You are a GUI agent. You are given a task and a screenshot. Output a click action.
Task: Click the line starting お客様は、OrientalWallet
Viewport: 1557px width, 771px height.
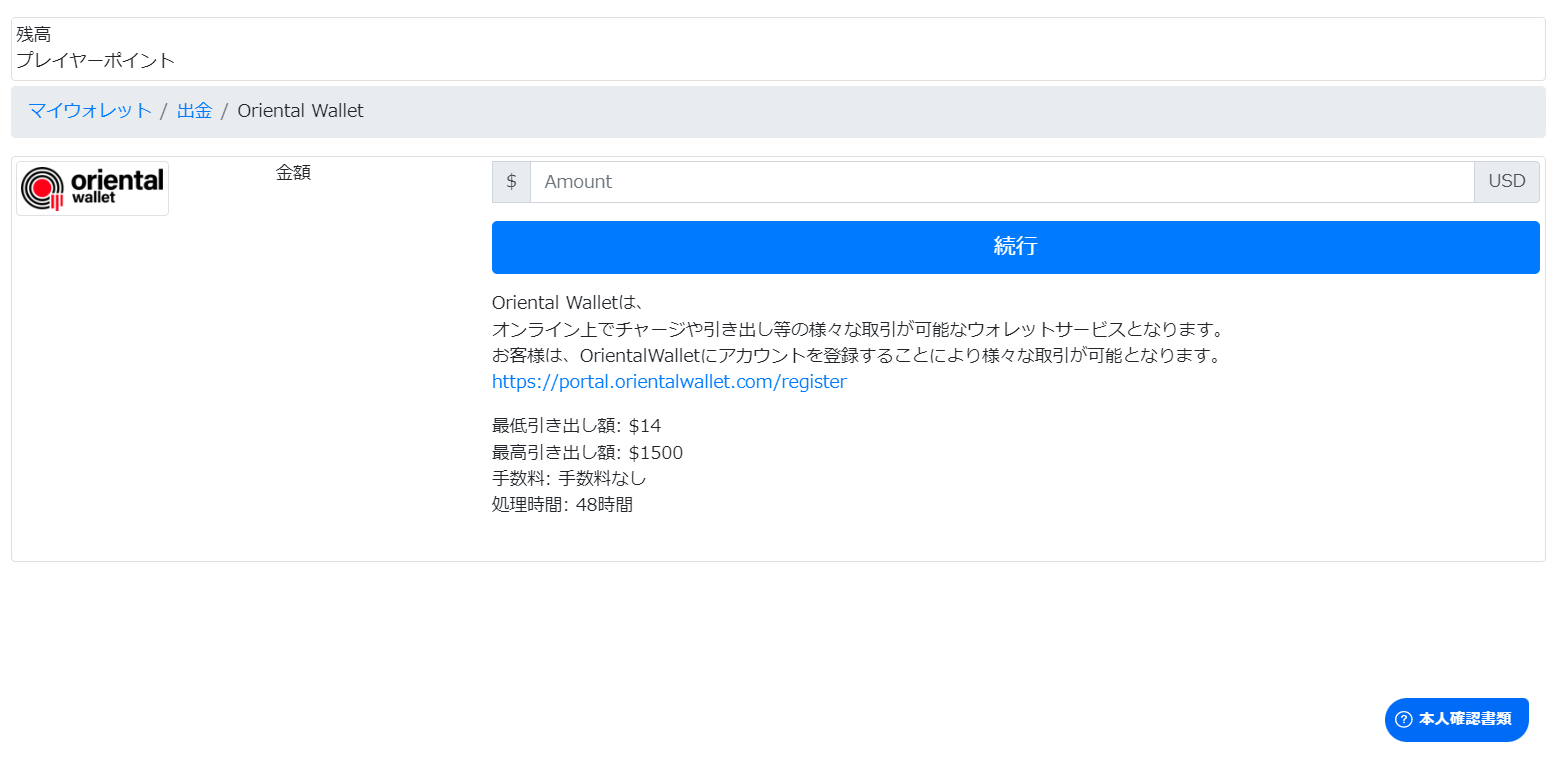857,356
